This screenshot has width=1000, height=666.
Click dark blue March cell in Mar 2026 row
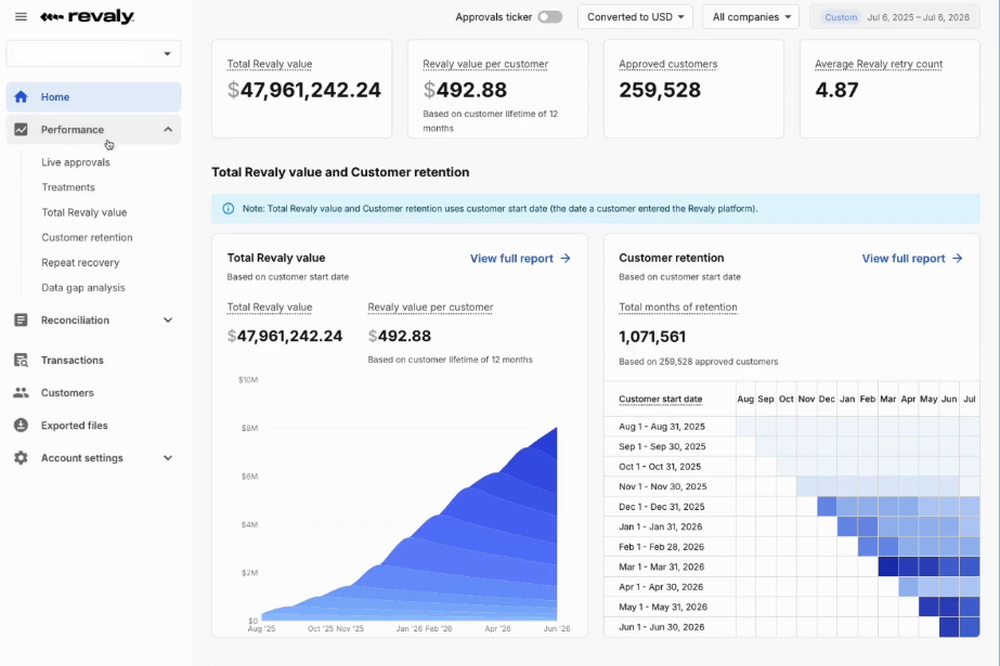tap(888, 567)
